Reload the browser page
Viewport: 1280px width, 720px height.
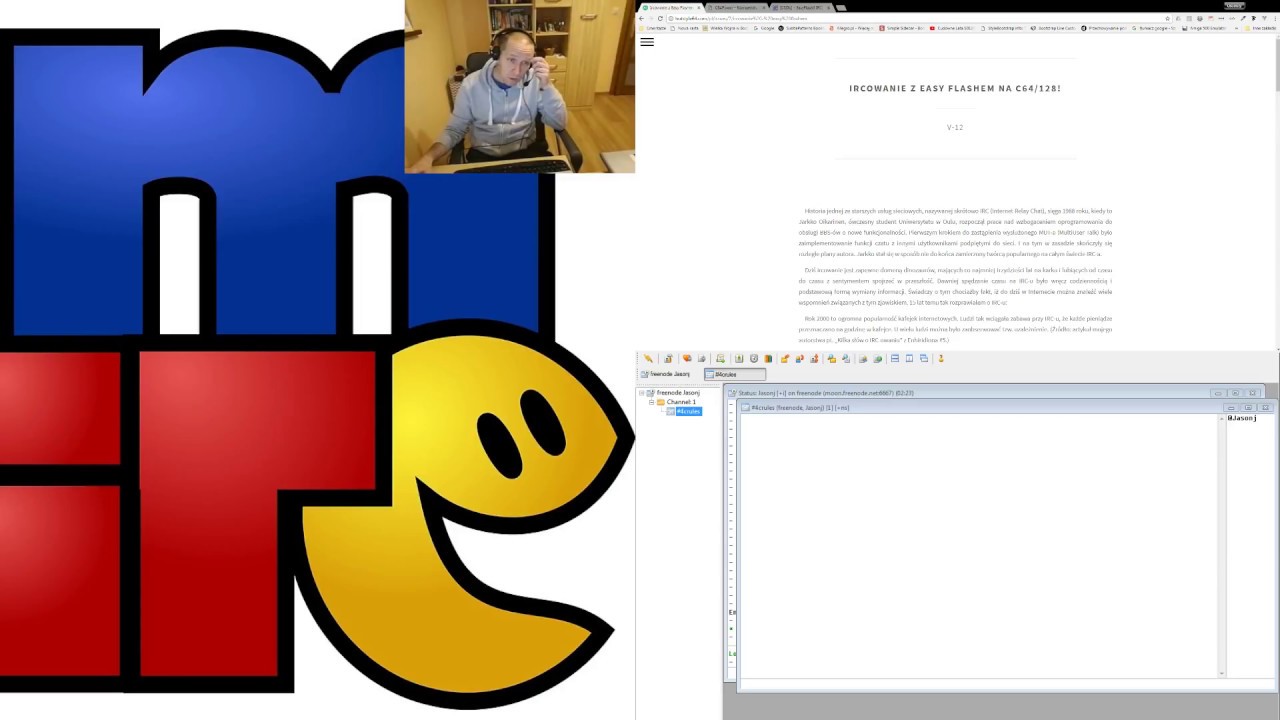(x=660, y=18)
